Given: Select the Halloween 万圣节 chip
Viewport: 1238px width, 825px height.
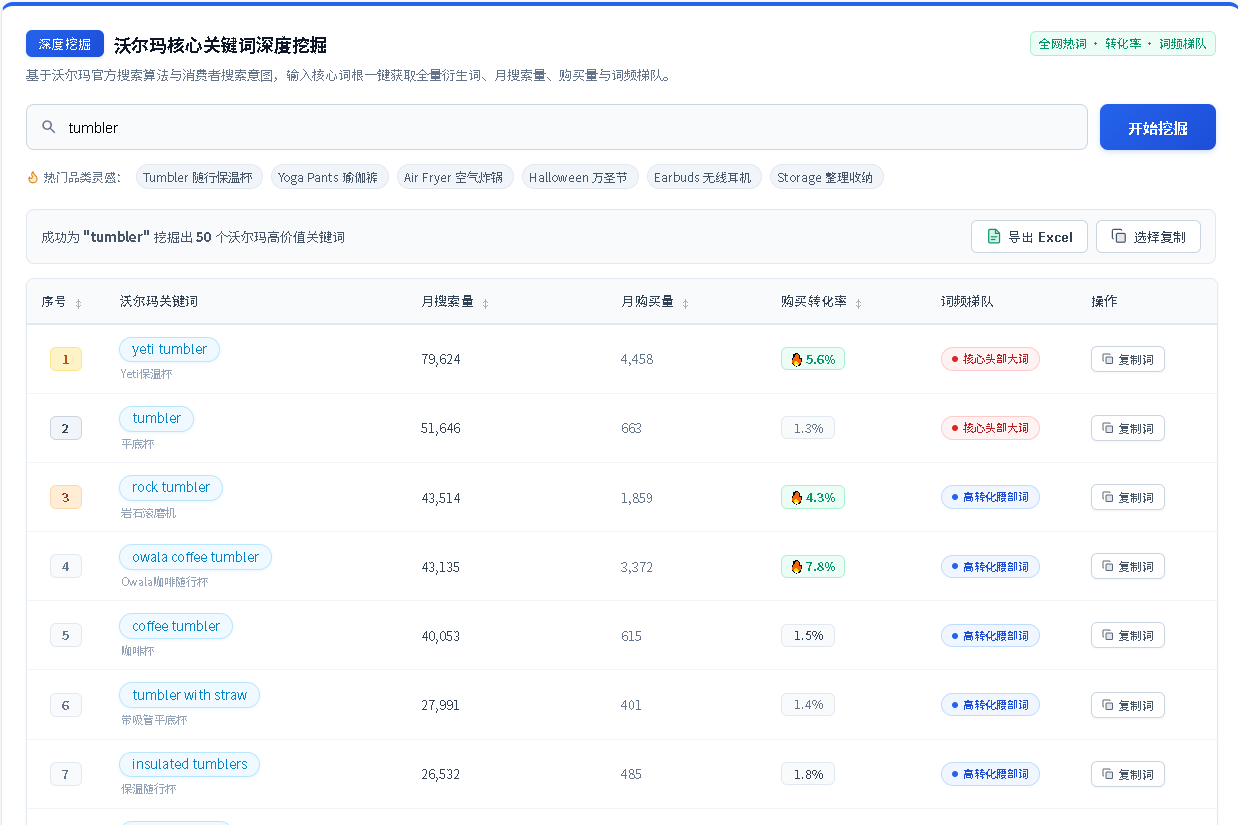Looking at the screenshot, I should tap(579, 177).
